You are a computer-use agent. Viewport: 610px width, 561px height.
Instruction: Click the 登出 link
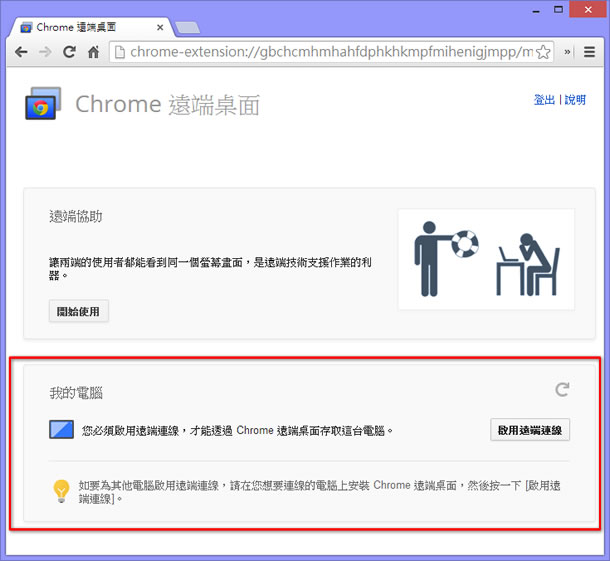[x=544, y=100]
